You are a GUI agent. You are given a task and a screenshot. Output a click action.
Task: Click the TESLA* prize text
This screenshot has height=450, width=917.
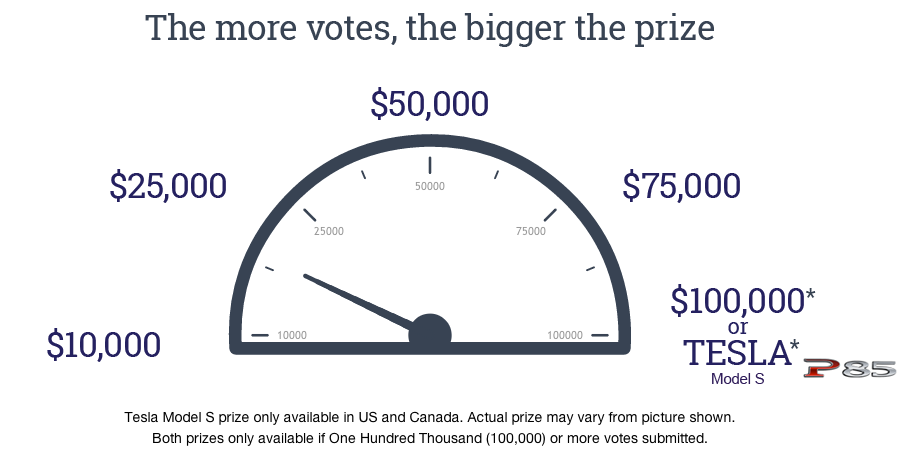[x=742, y=352]
